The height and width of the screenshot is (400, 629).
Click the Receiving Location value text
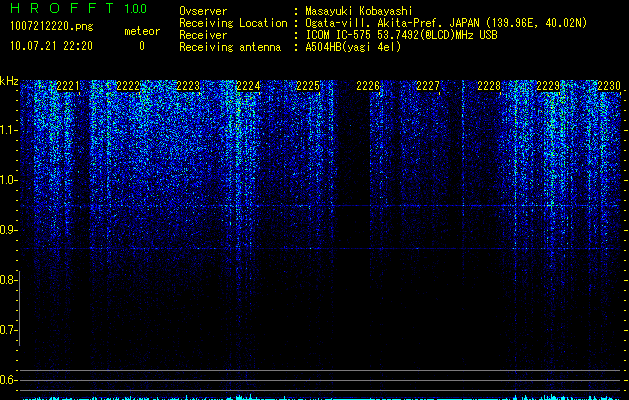coord(446,23)
